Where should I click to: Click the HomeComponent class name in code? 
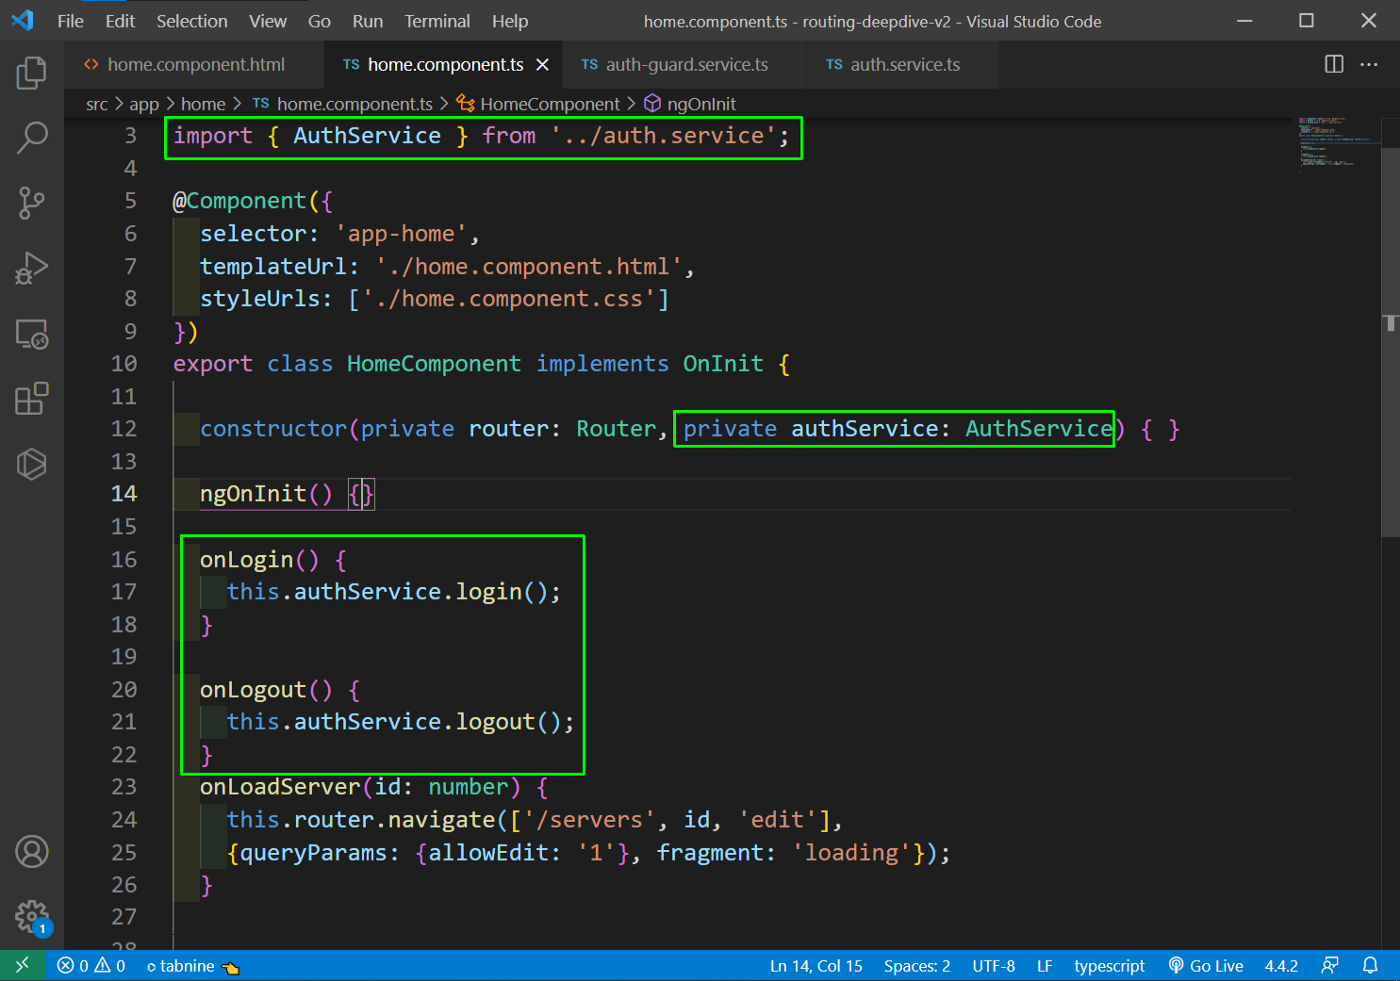coord(433,364)
